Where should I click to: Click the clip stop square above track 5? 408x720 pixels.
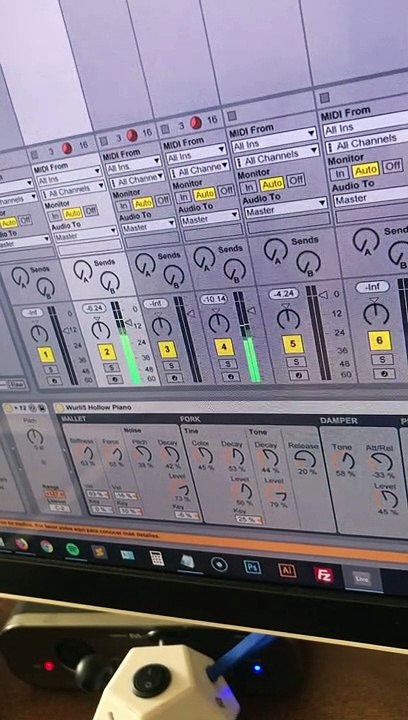pos(324,97)
